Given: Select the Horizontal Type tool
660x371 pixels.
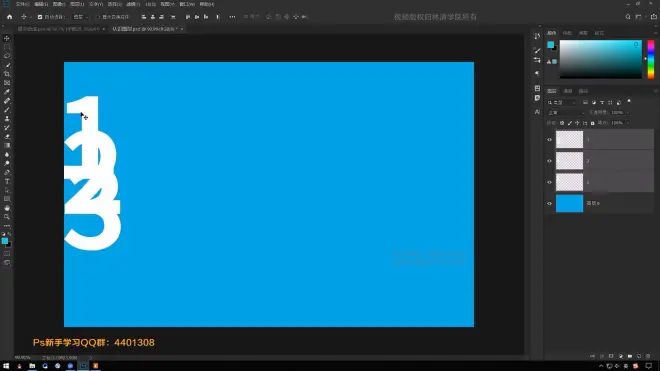Looking at the screenshot, I should [7, 181].
